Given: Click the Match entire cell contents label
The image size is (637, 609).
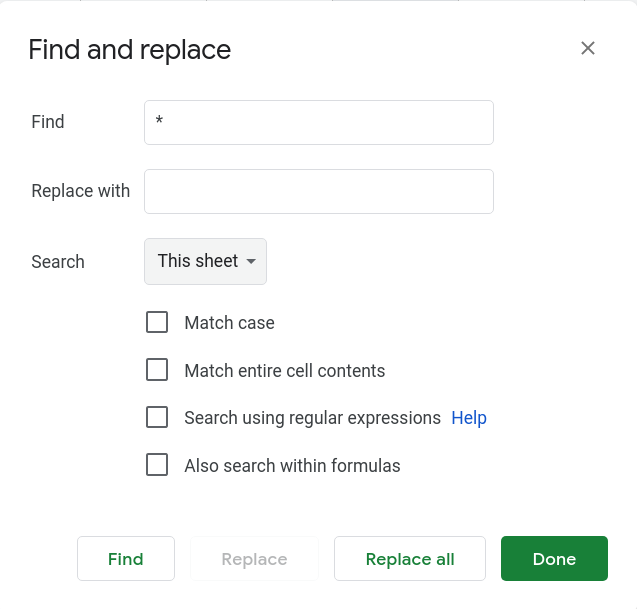Looking at the screenshot, I should click(285, 371).
